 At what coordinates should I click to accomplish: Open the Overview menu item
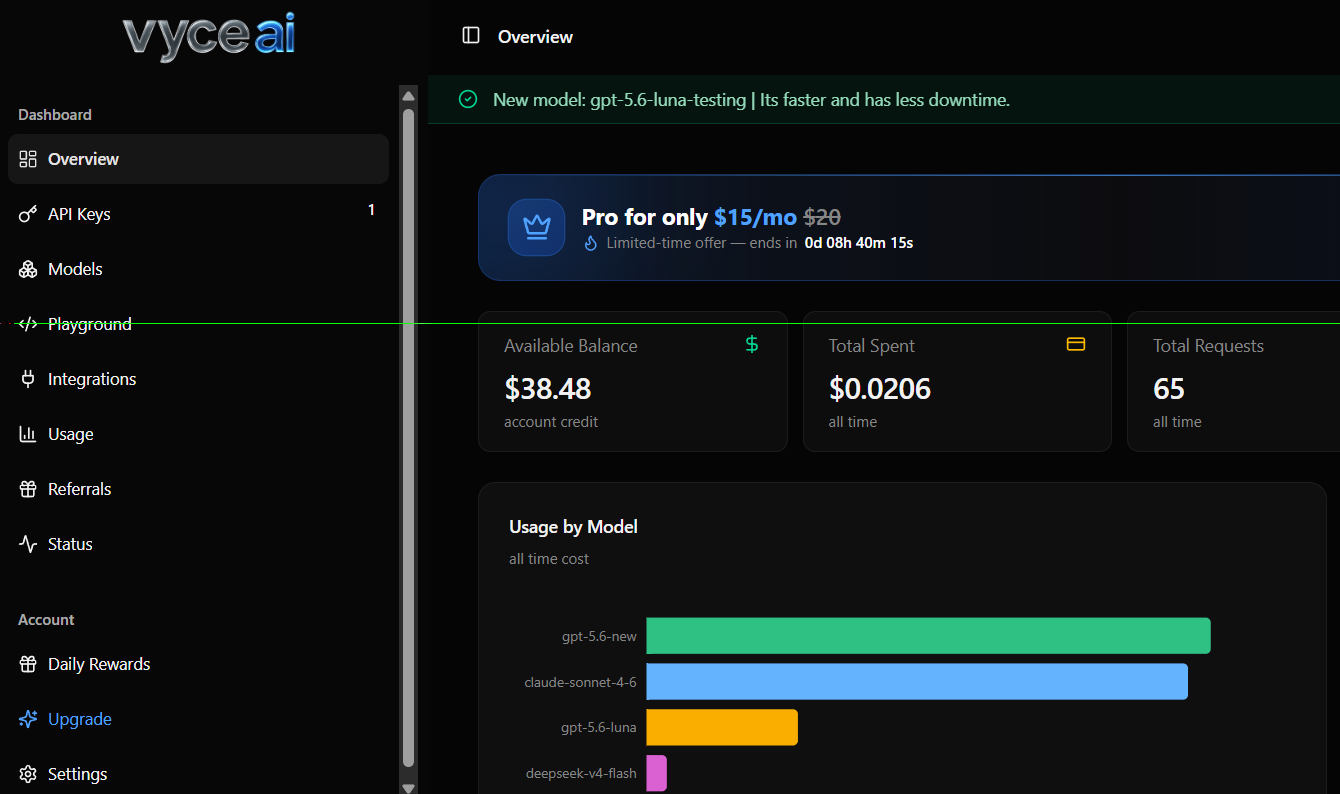click(x=198, y=159)
